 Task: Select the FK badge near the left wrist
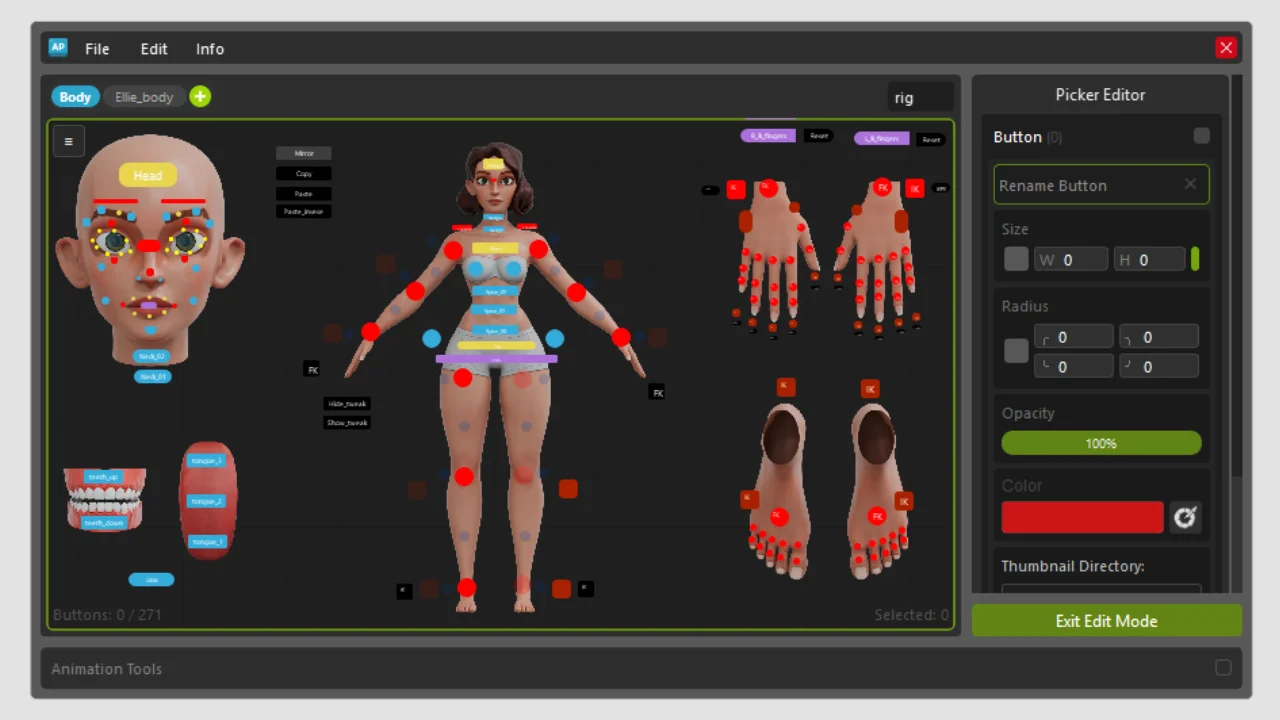[312, 369]
